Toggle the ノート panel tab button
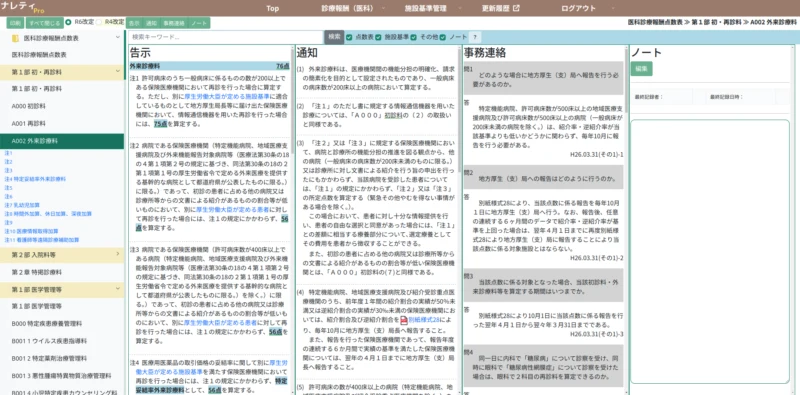This screenshot has width=800, height=395. [199, 23]
